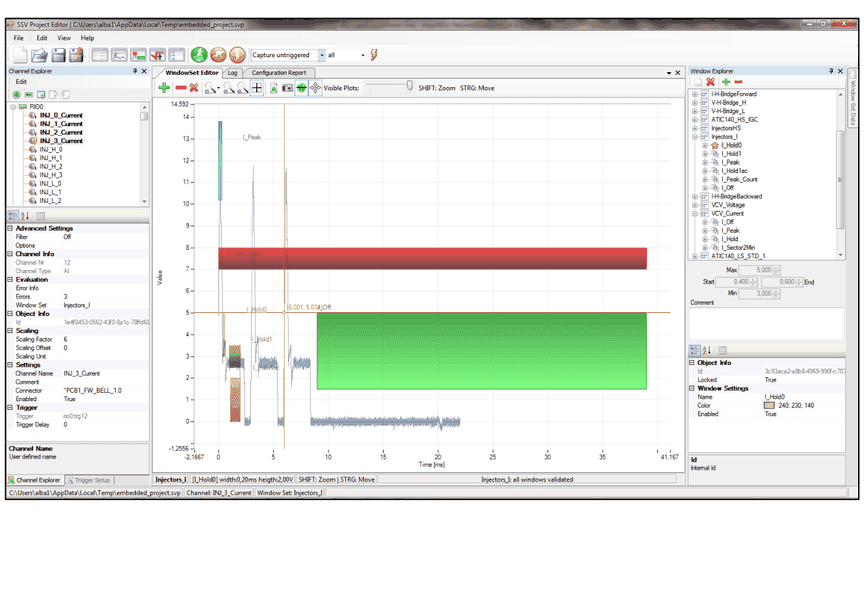Click the Comment text box
864x597 pixels.
766,324
